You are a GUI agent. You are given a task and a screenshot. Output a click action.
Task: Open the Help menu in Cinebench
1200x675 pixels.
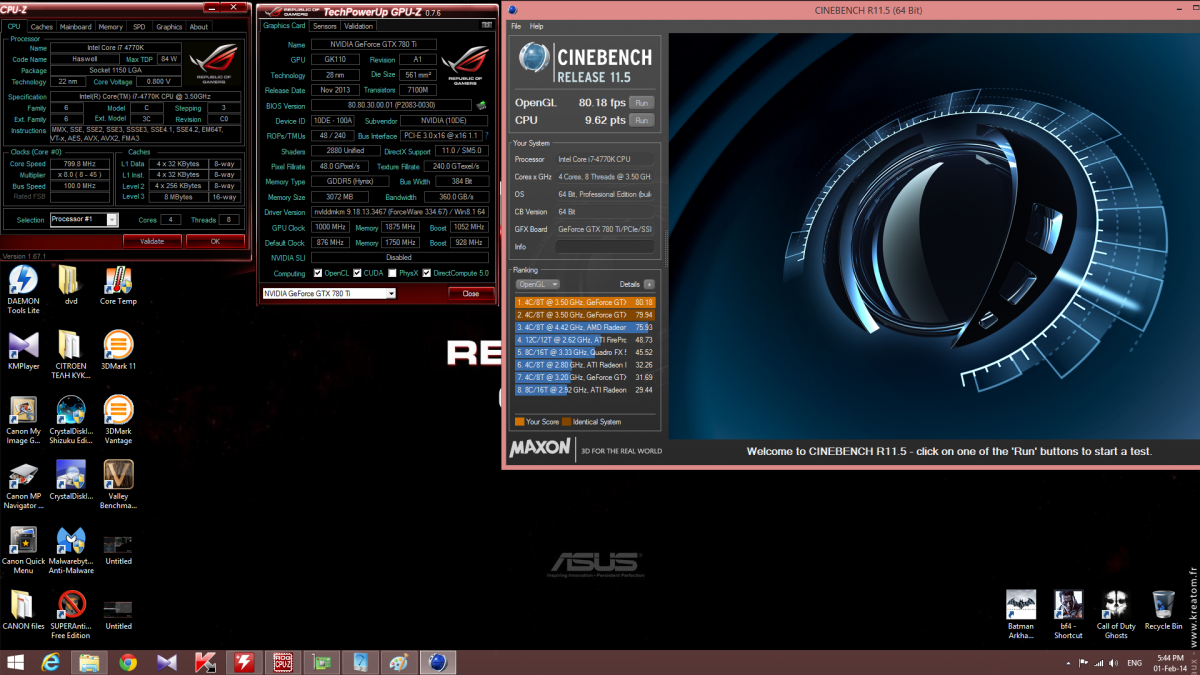coord(537,26)
